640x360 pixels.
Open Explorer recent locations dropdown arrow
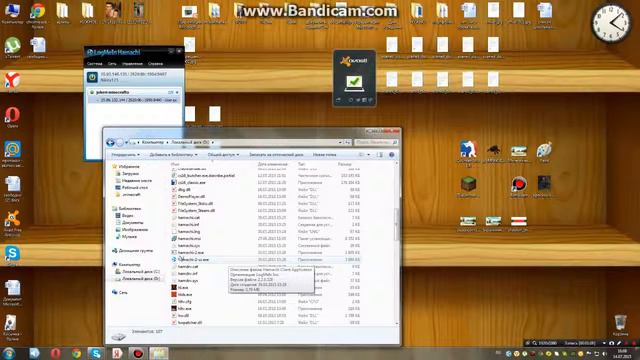[x=126, y=142]
